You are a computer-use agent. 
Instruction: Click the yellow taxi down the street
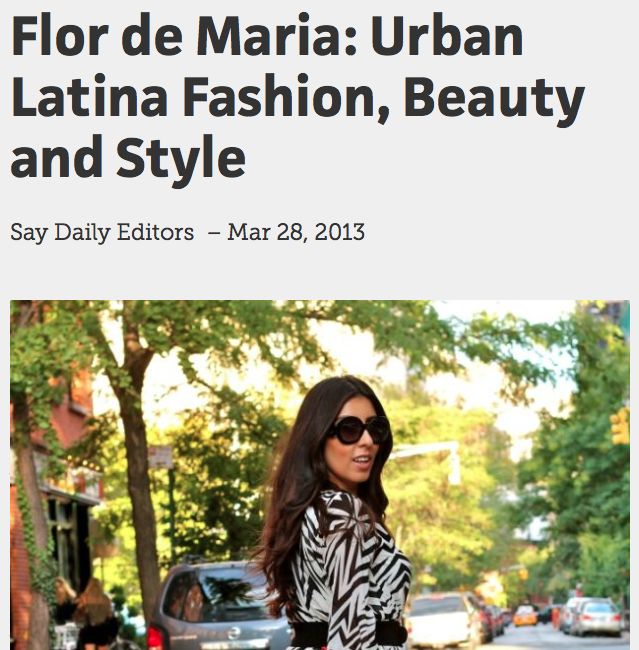click(x=525, y=615)
